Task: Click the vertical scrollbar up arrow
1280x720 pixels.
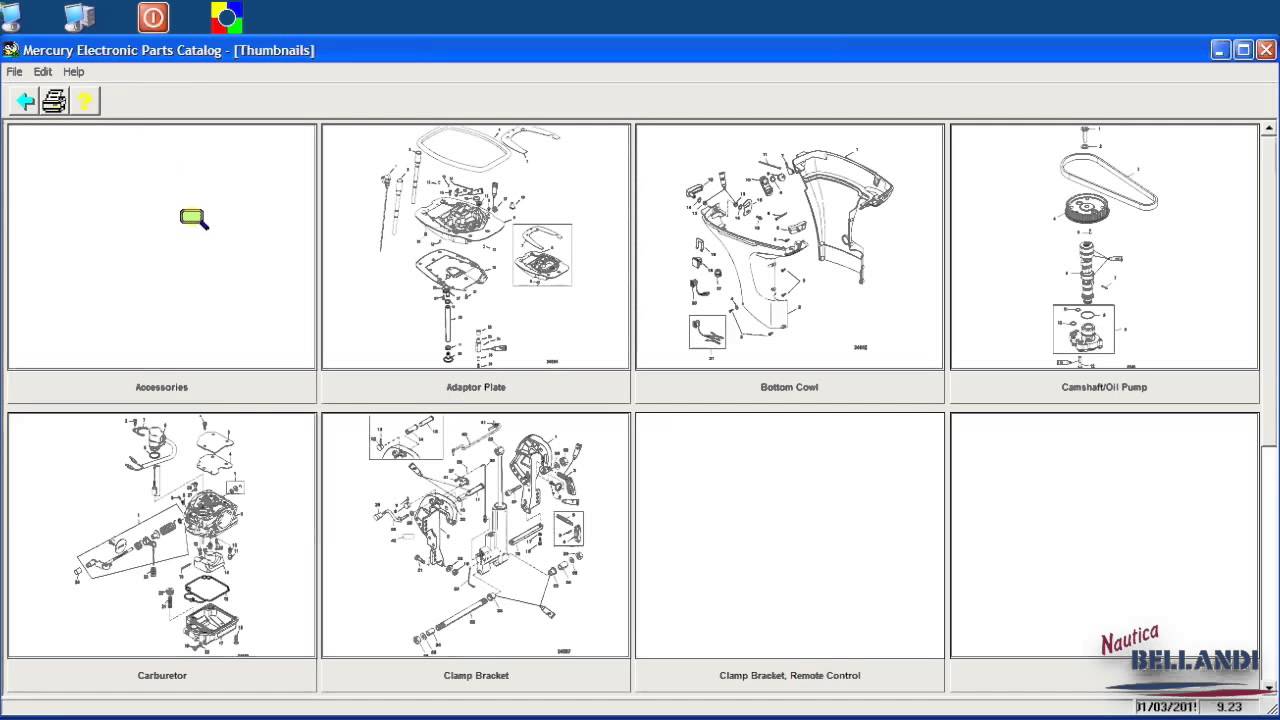Action: coord(1270,128)
